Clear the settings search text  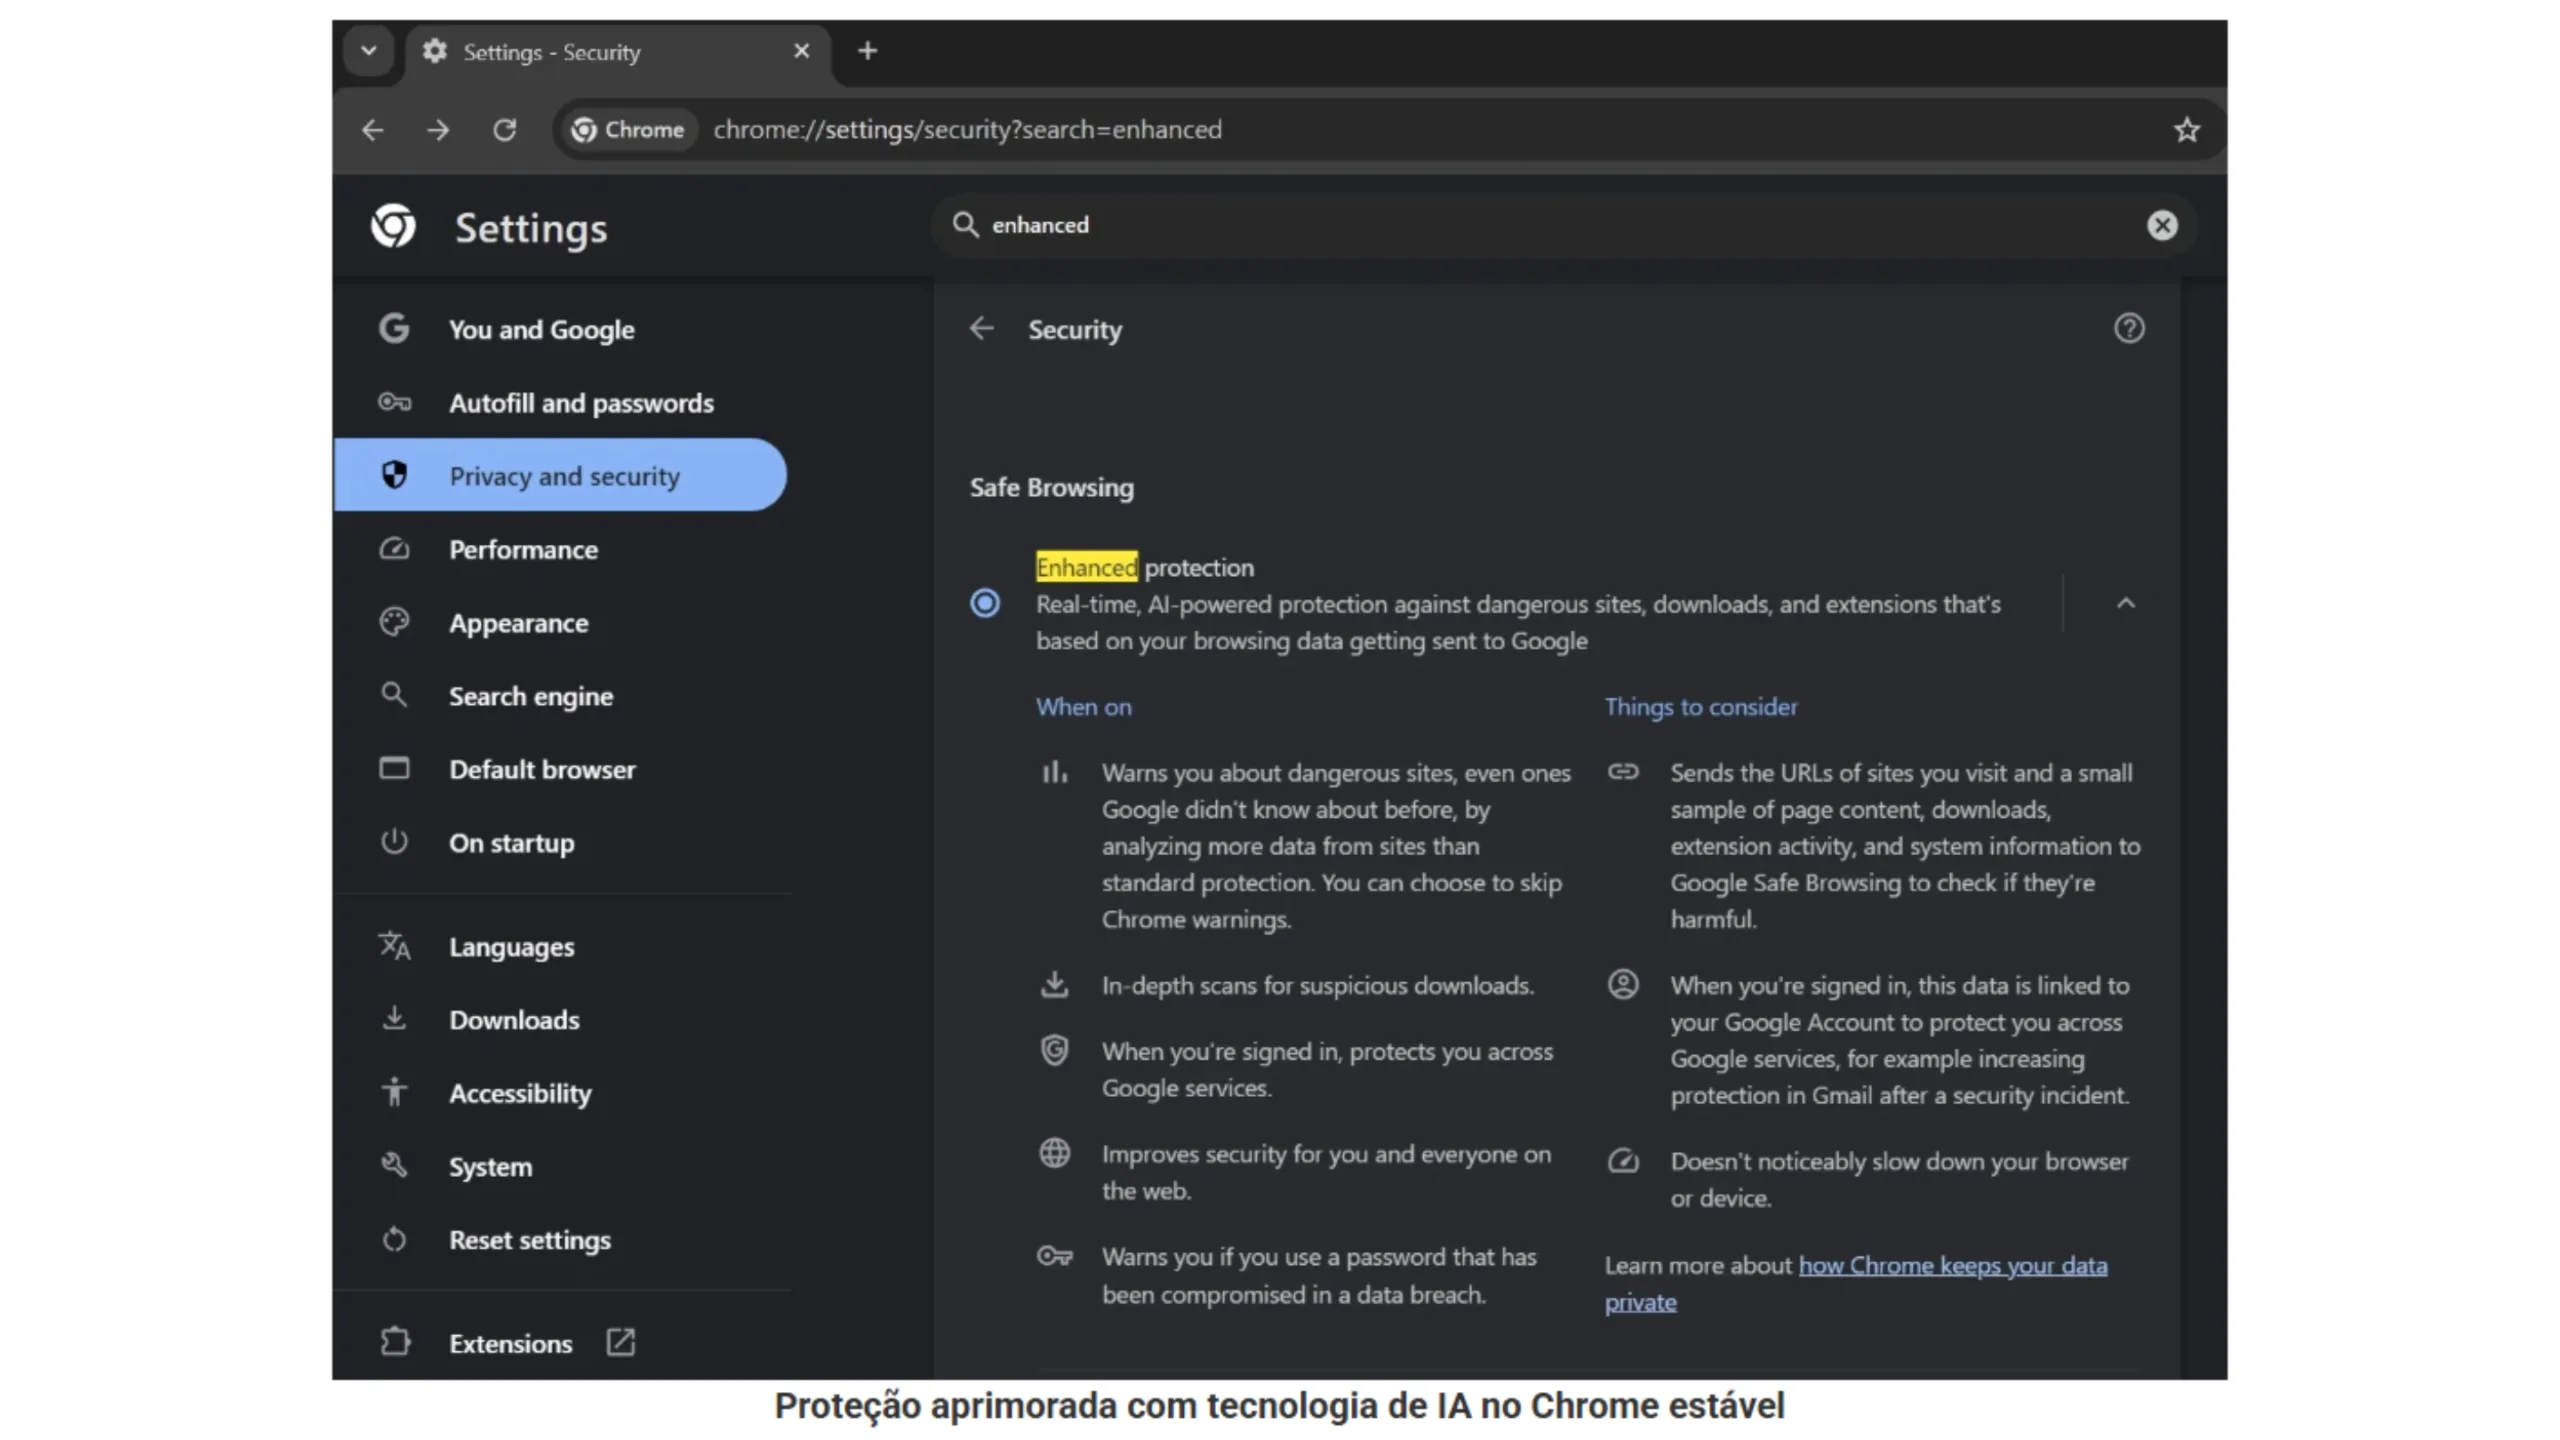pos(2162,225)
